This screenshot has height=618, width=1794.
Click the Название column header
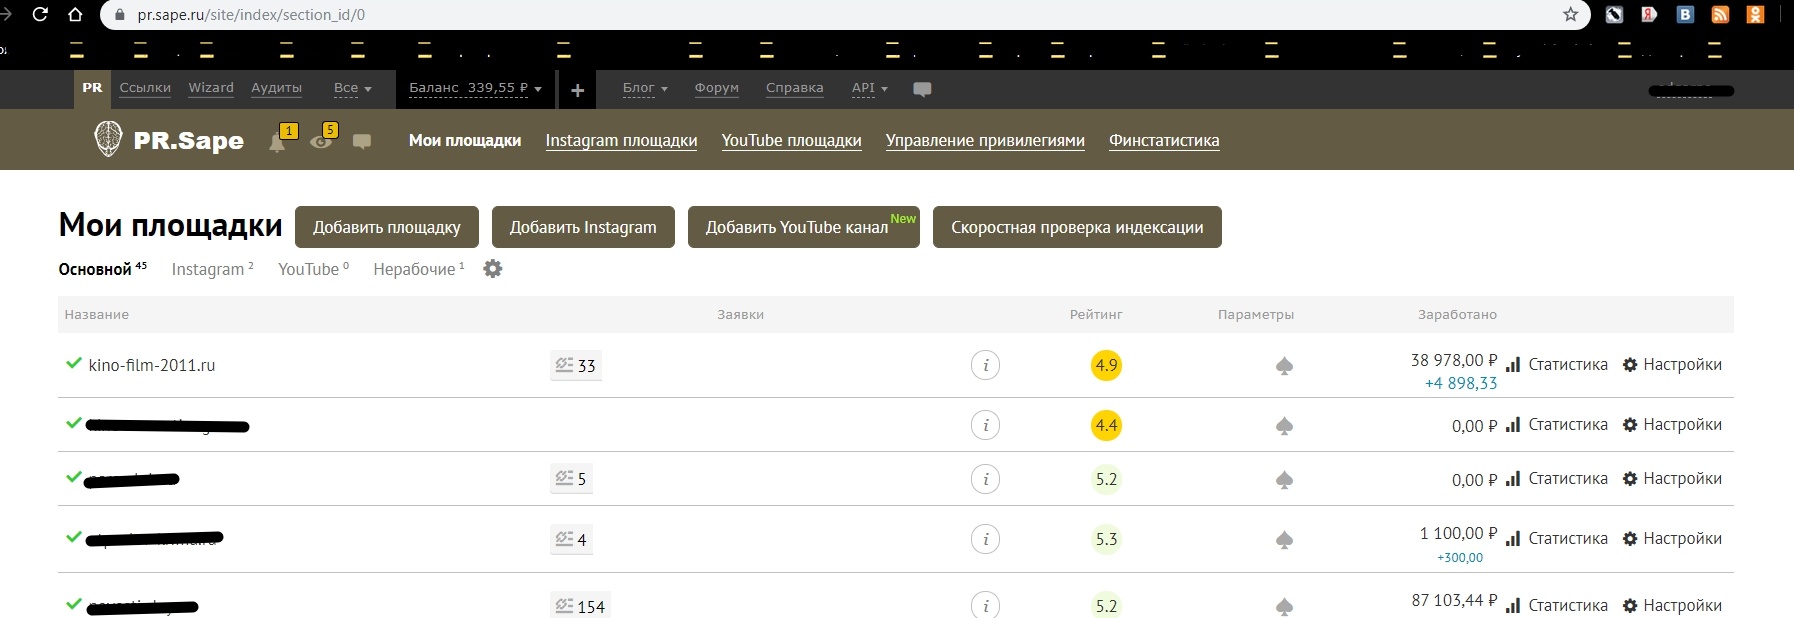click(x=96, y=314)
